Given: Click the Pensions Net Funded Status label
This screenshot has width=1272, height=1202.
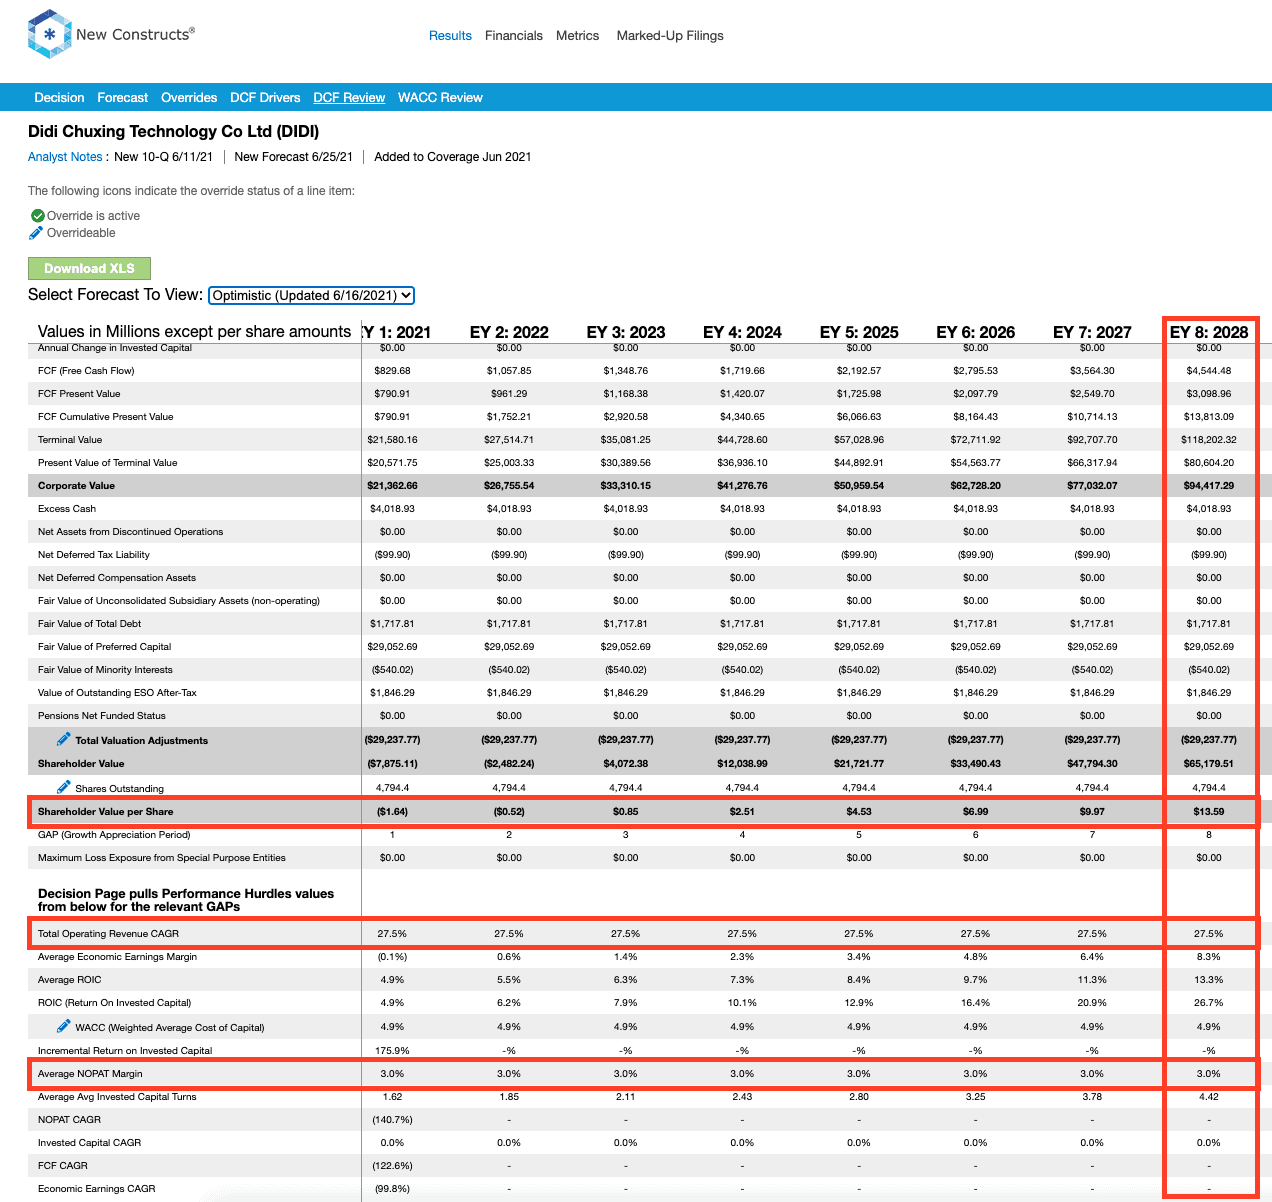Looking at the screenshot, I should click(102, 716).
